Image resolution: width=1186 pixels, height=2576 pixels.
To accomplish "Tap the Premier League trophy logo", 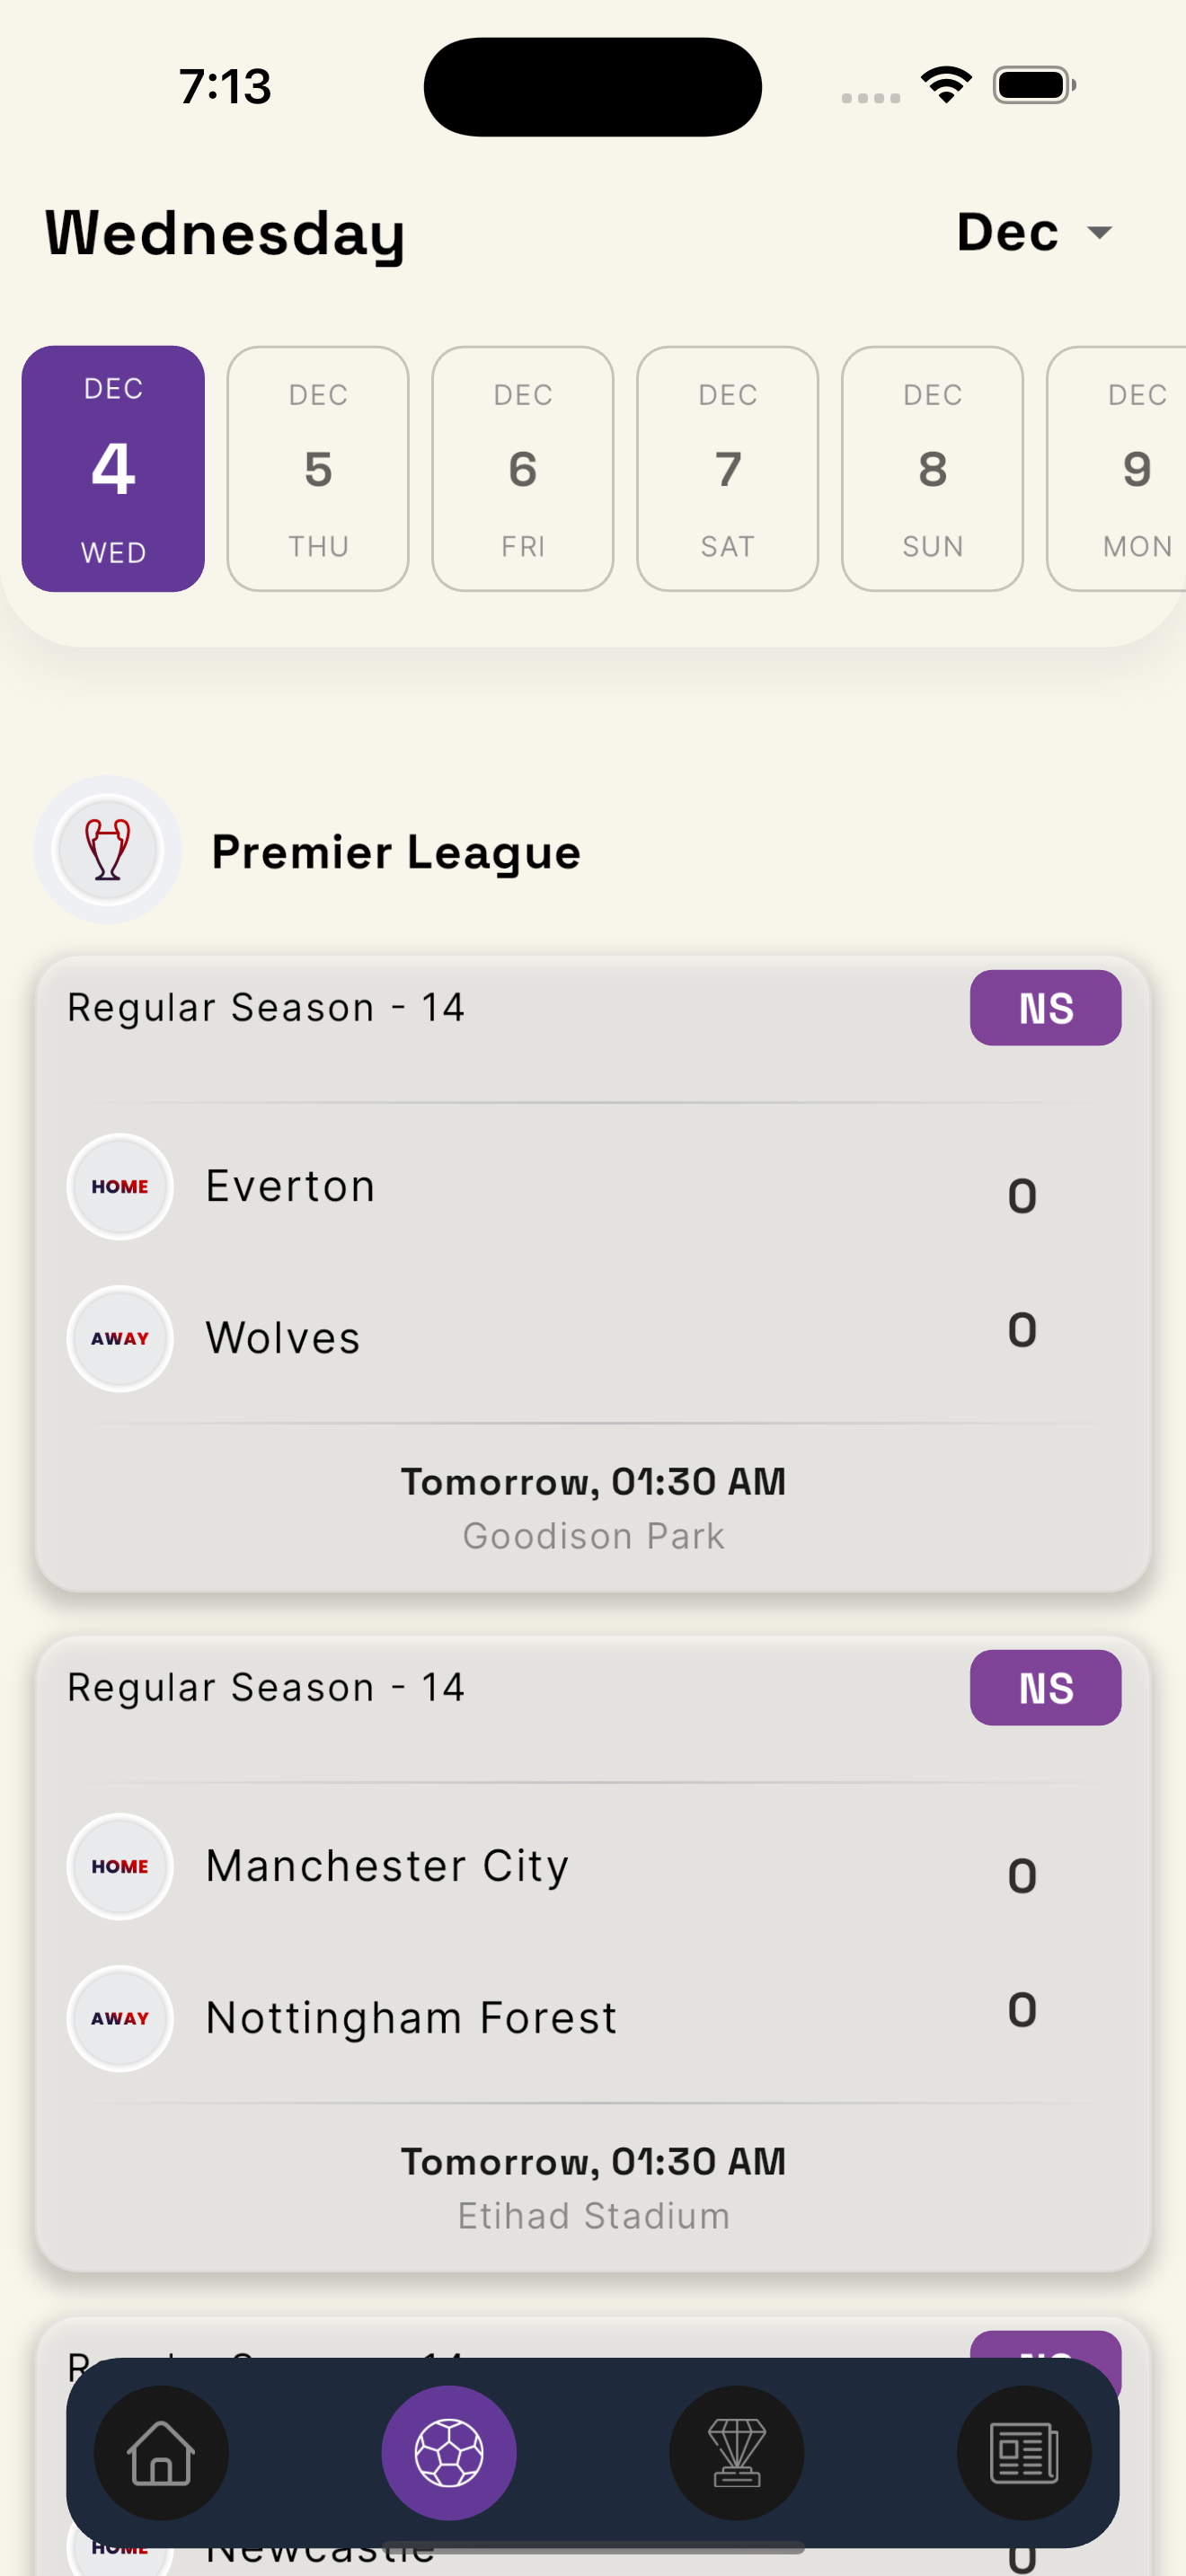I will click(108, 850).
